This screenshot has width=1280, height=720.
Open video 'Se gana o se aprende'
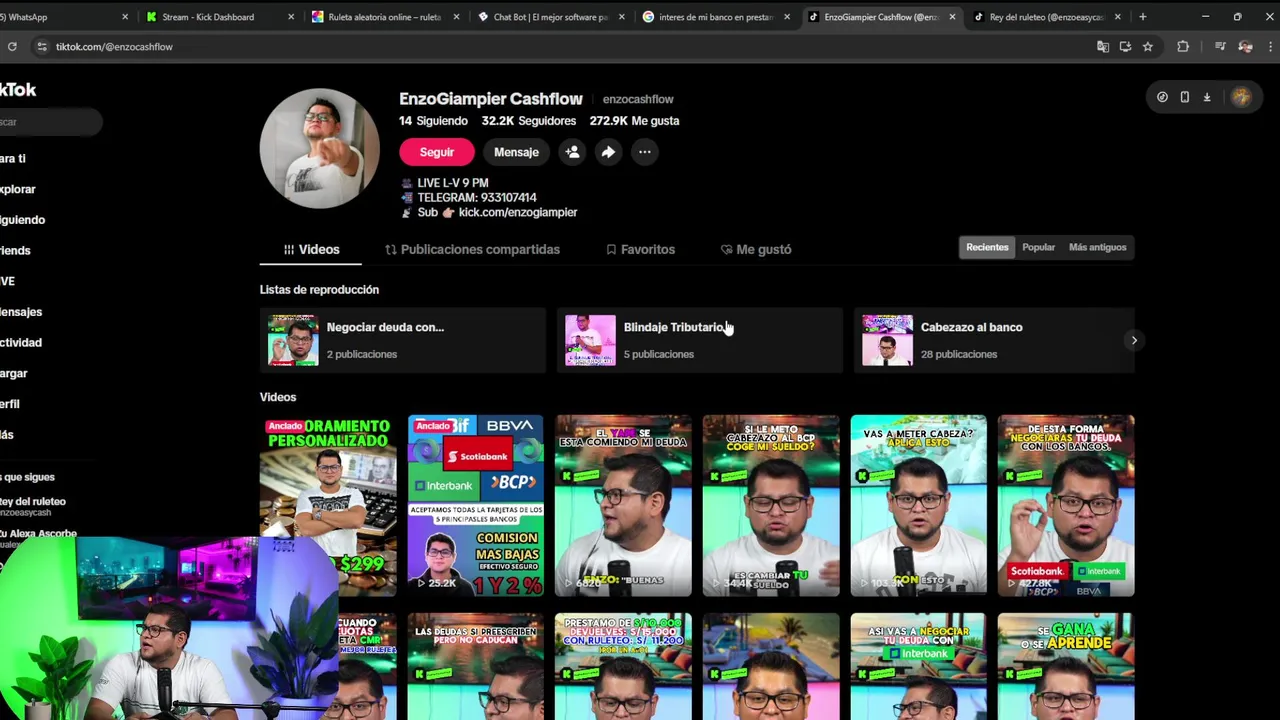coord(1066,666)
